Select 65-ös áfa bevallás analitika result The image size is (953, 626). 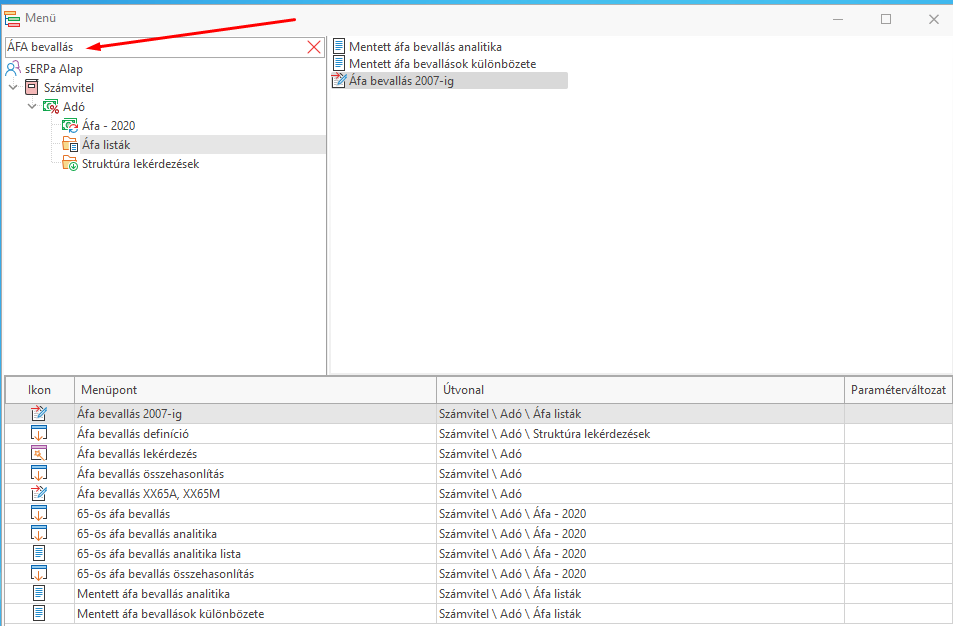point(147,534)
